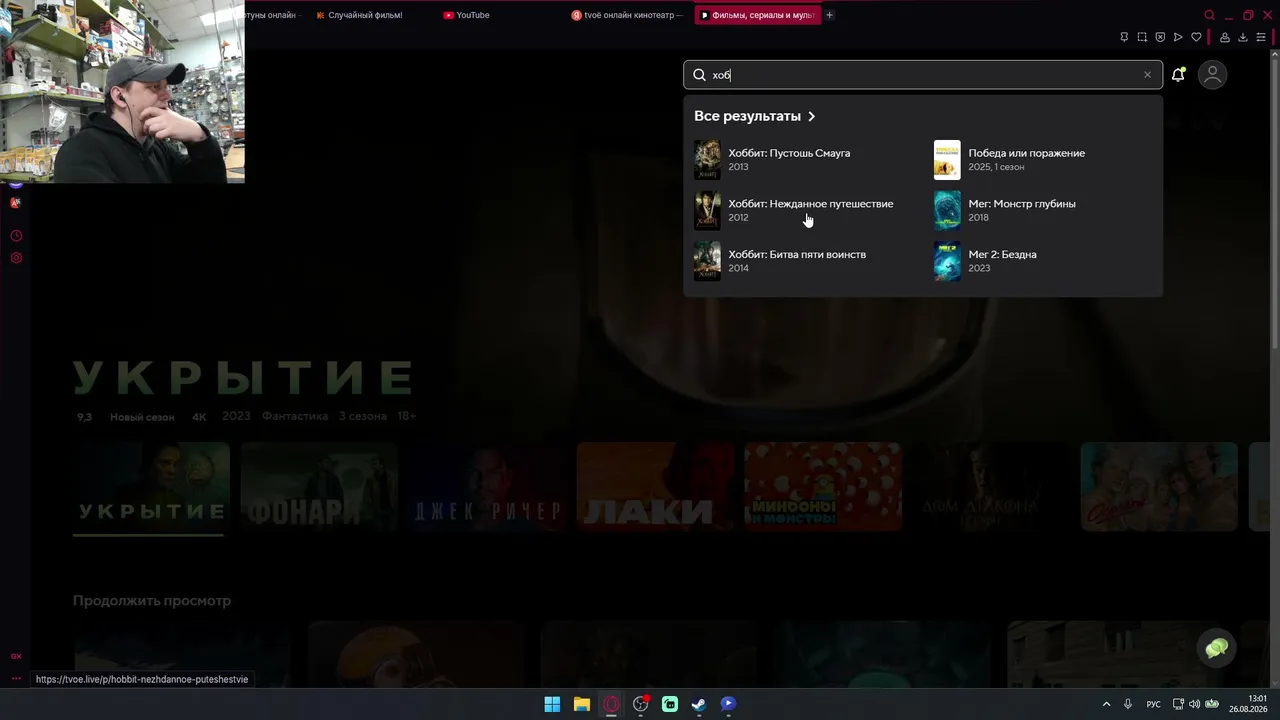Open settings gear icon in the sidebar
Screen dimensions: 1280x720
[16, 258]
